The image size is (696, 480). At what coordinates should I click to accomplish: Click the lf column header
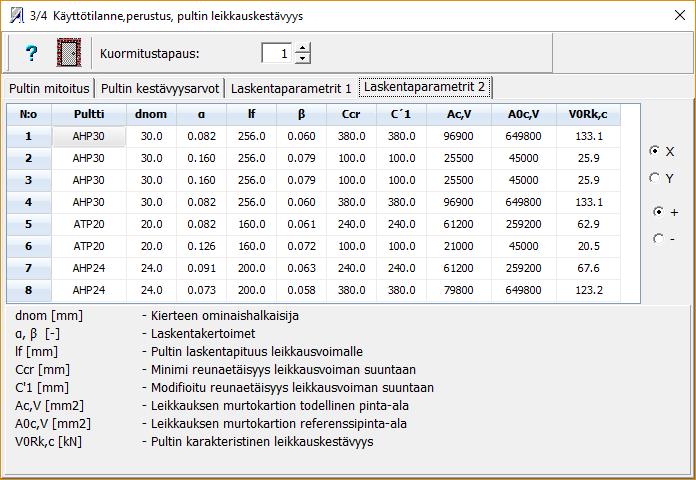click(252, 115)
